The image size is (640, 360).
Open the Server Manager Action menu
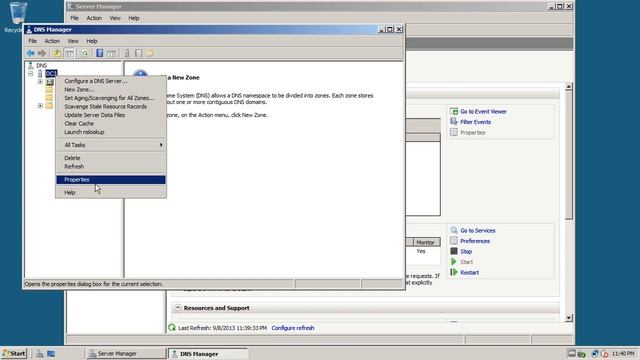[94, 18]
